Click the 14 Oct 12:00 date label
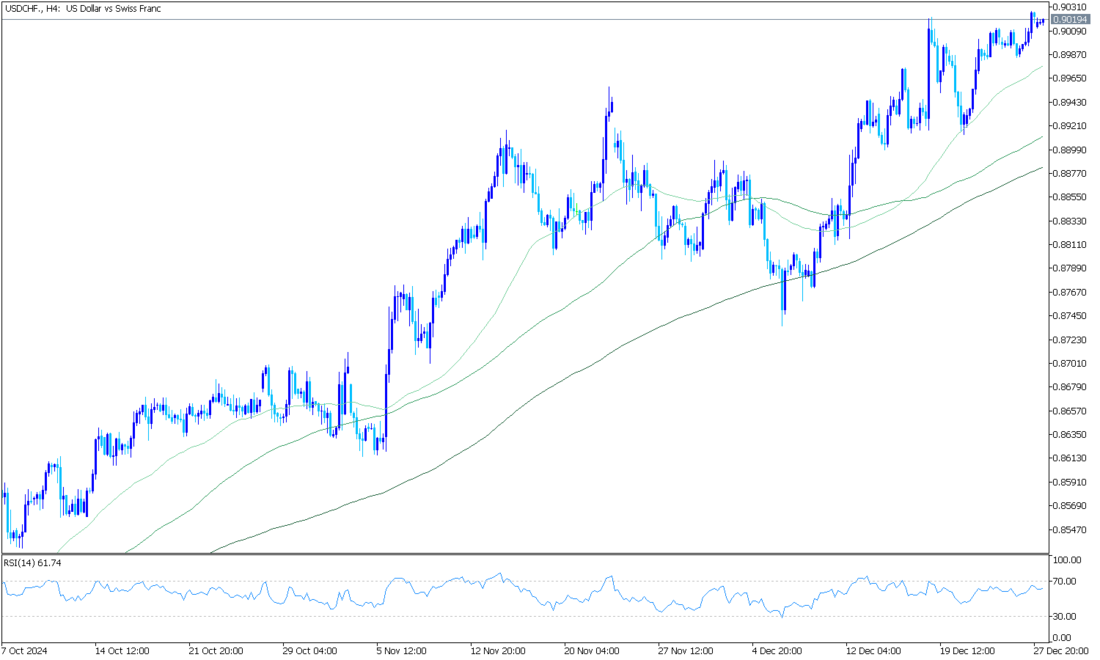 coord(122,651)
